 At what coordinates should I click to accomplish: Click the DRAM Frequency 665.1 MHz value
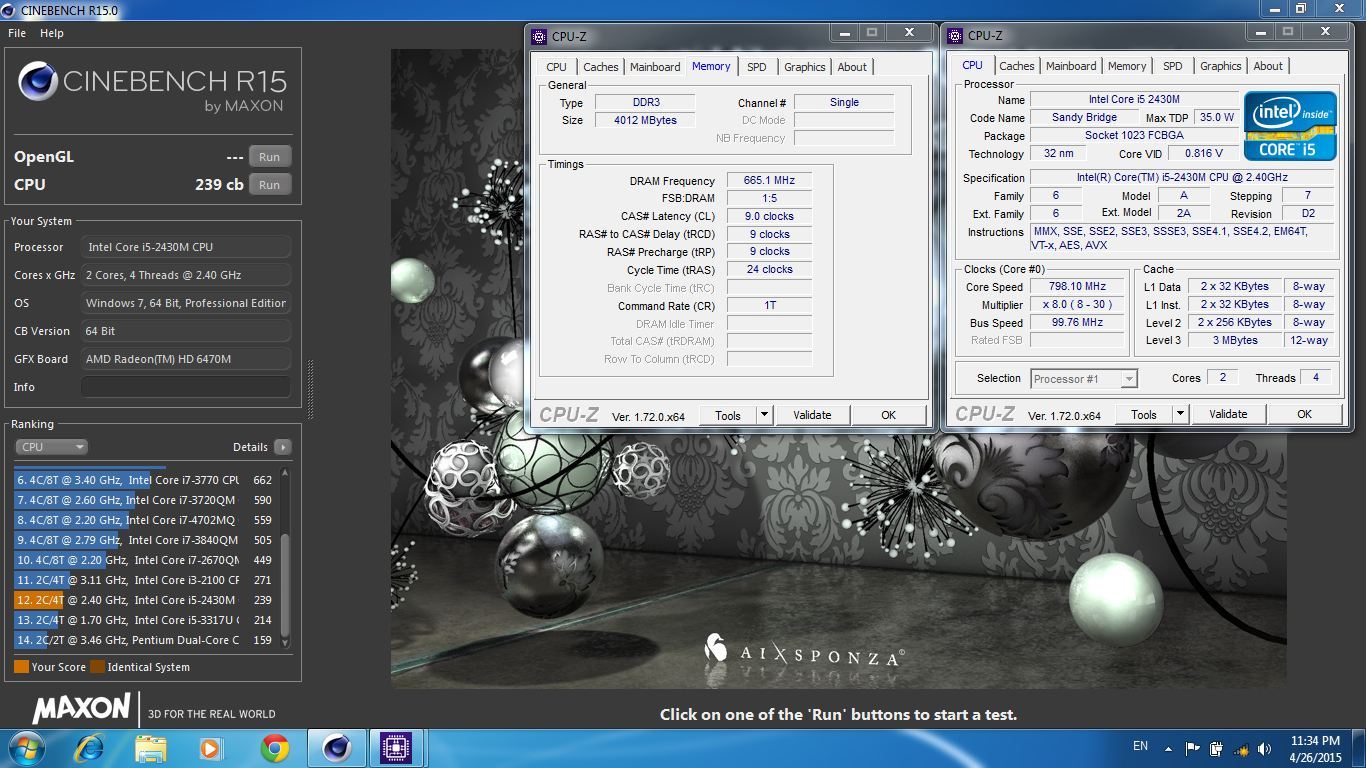click(768, 181)
